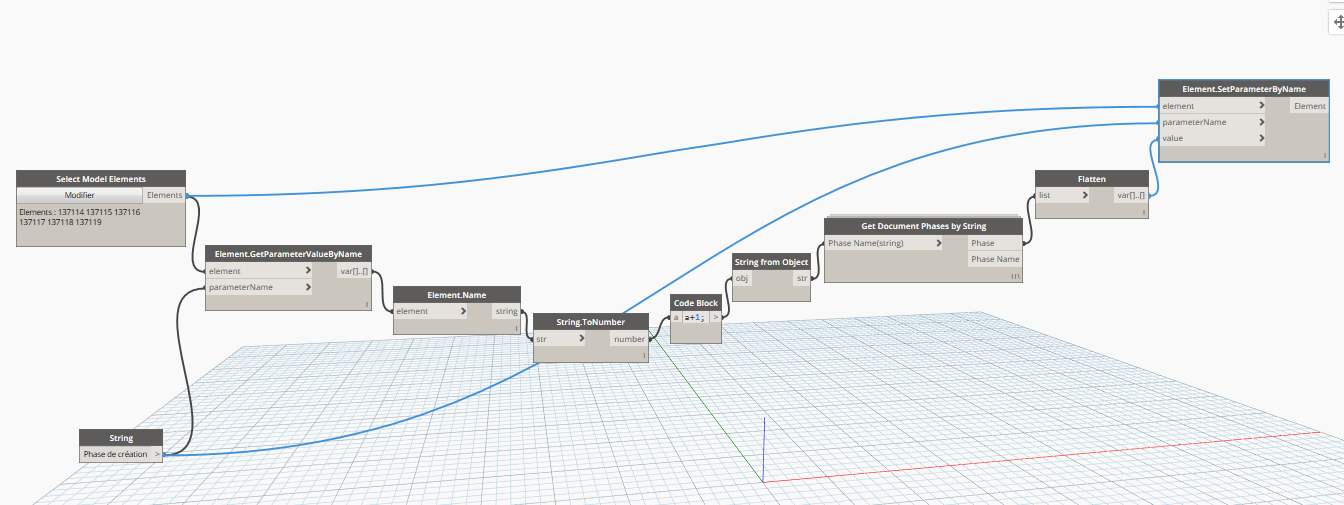Select the Element.SetParameterByName node title bar

pos(1243,89)
